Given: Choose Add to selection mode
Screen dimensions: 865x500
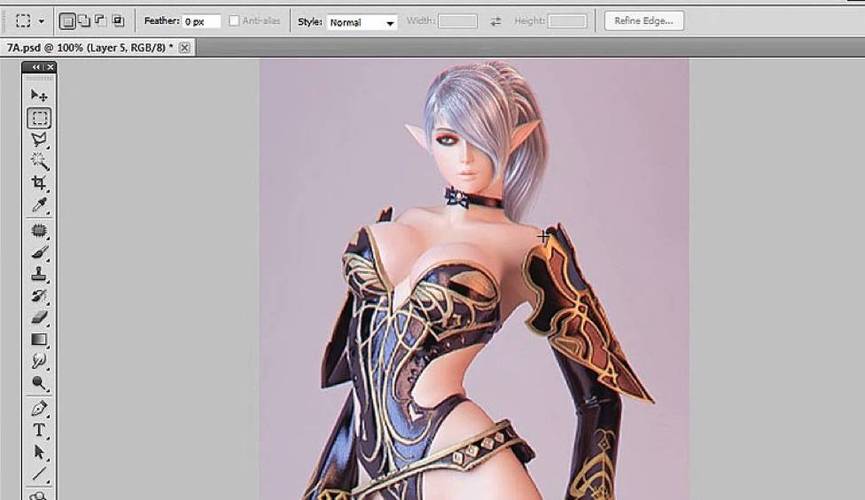Looking at the screenshot, I should (84, 21).
